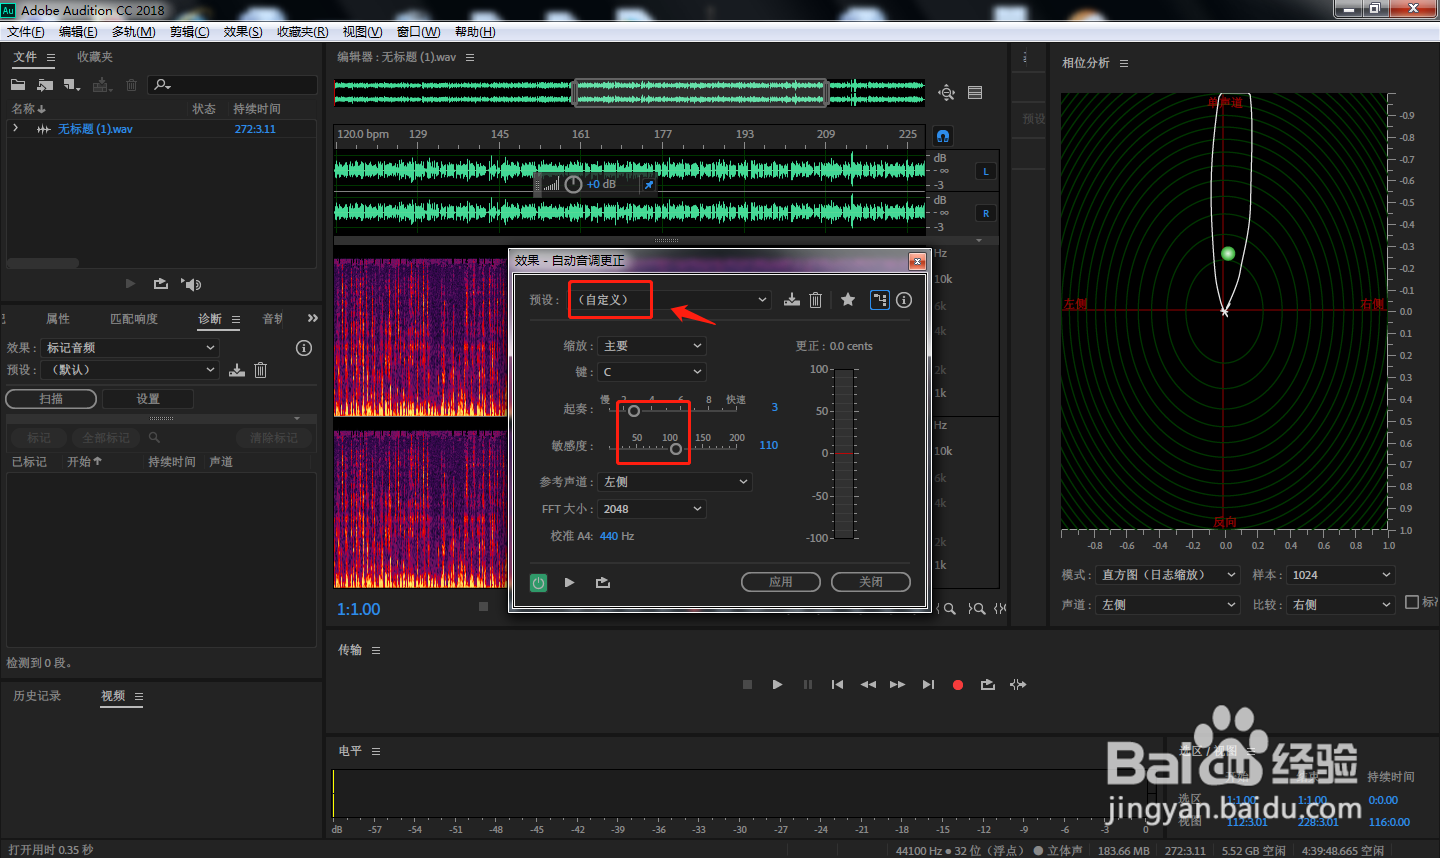Click the 设置 settings button
This screenshot has width=1440, height=858.
(148, 399)
